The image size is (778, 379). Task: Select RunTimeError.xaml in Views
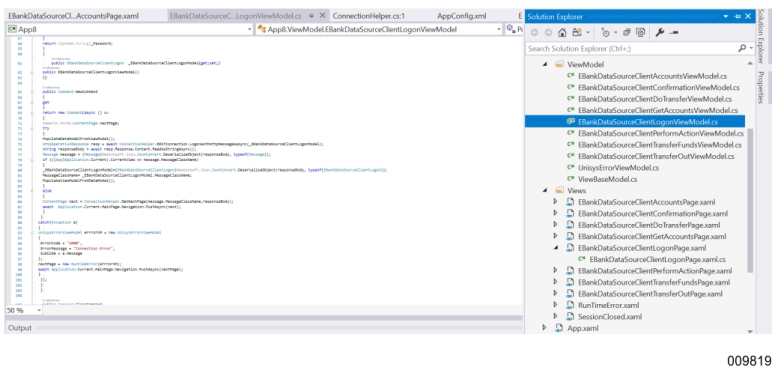(x=608, y=305)
